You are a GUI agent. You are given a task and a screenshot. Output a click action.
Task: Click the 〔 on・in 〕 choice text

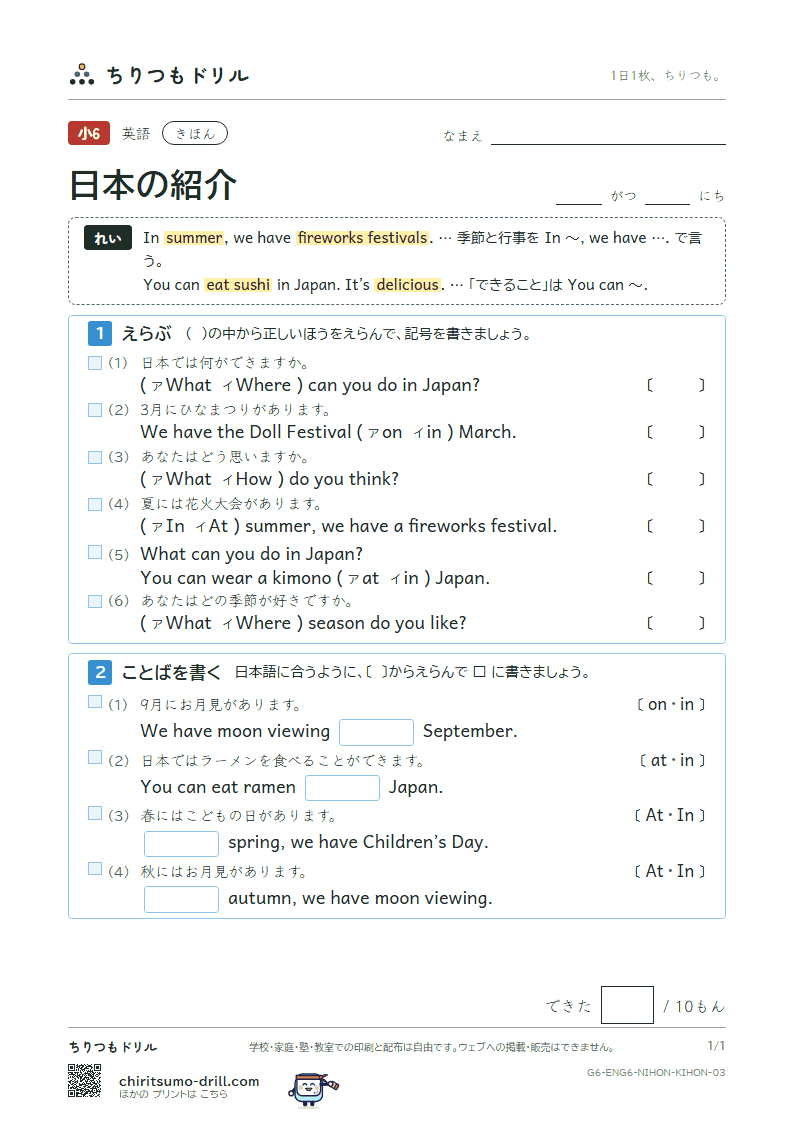pyautogui.click(x=671, y=705)
